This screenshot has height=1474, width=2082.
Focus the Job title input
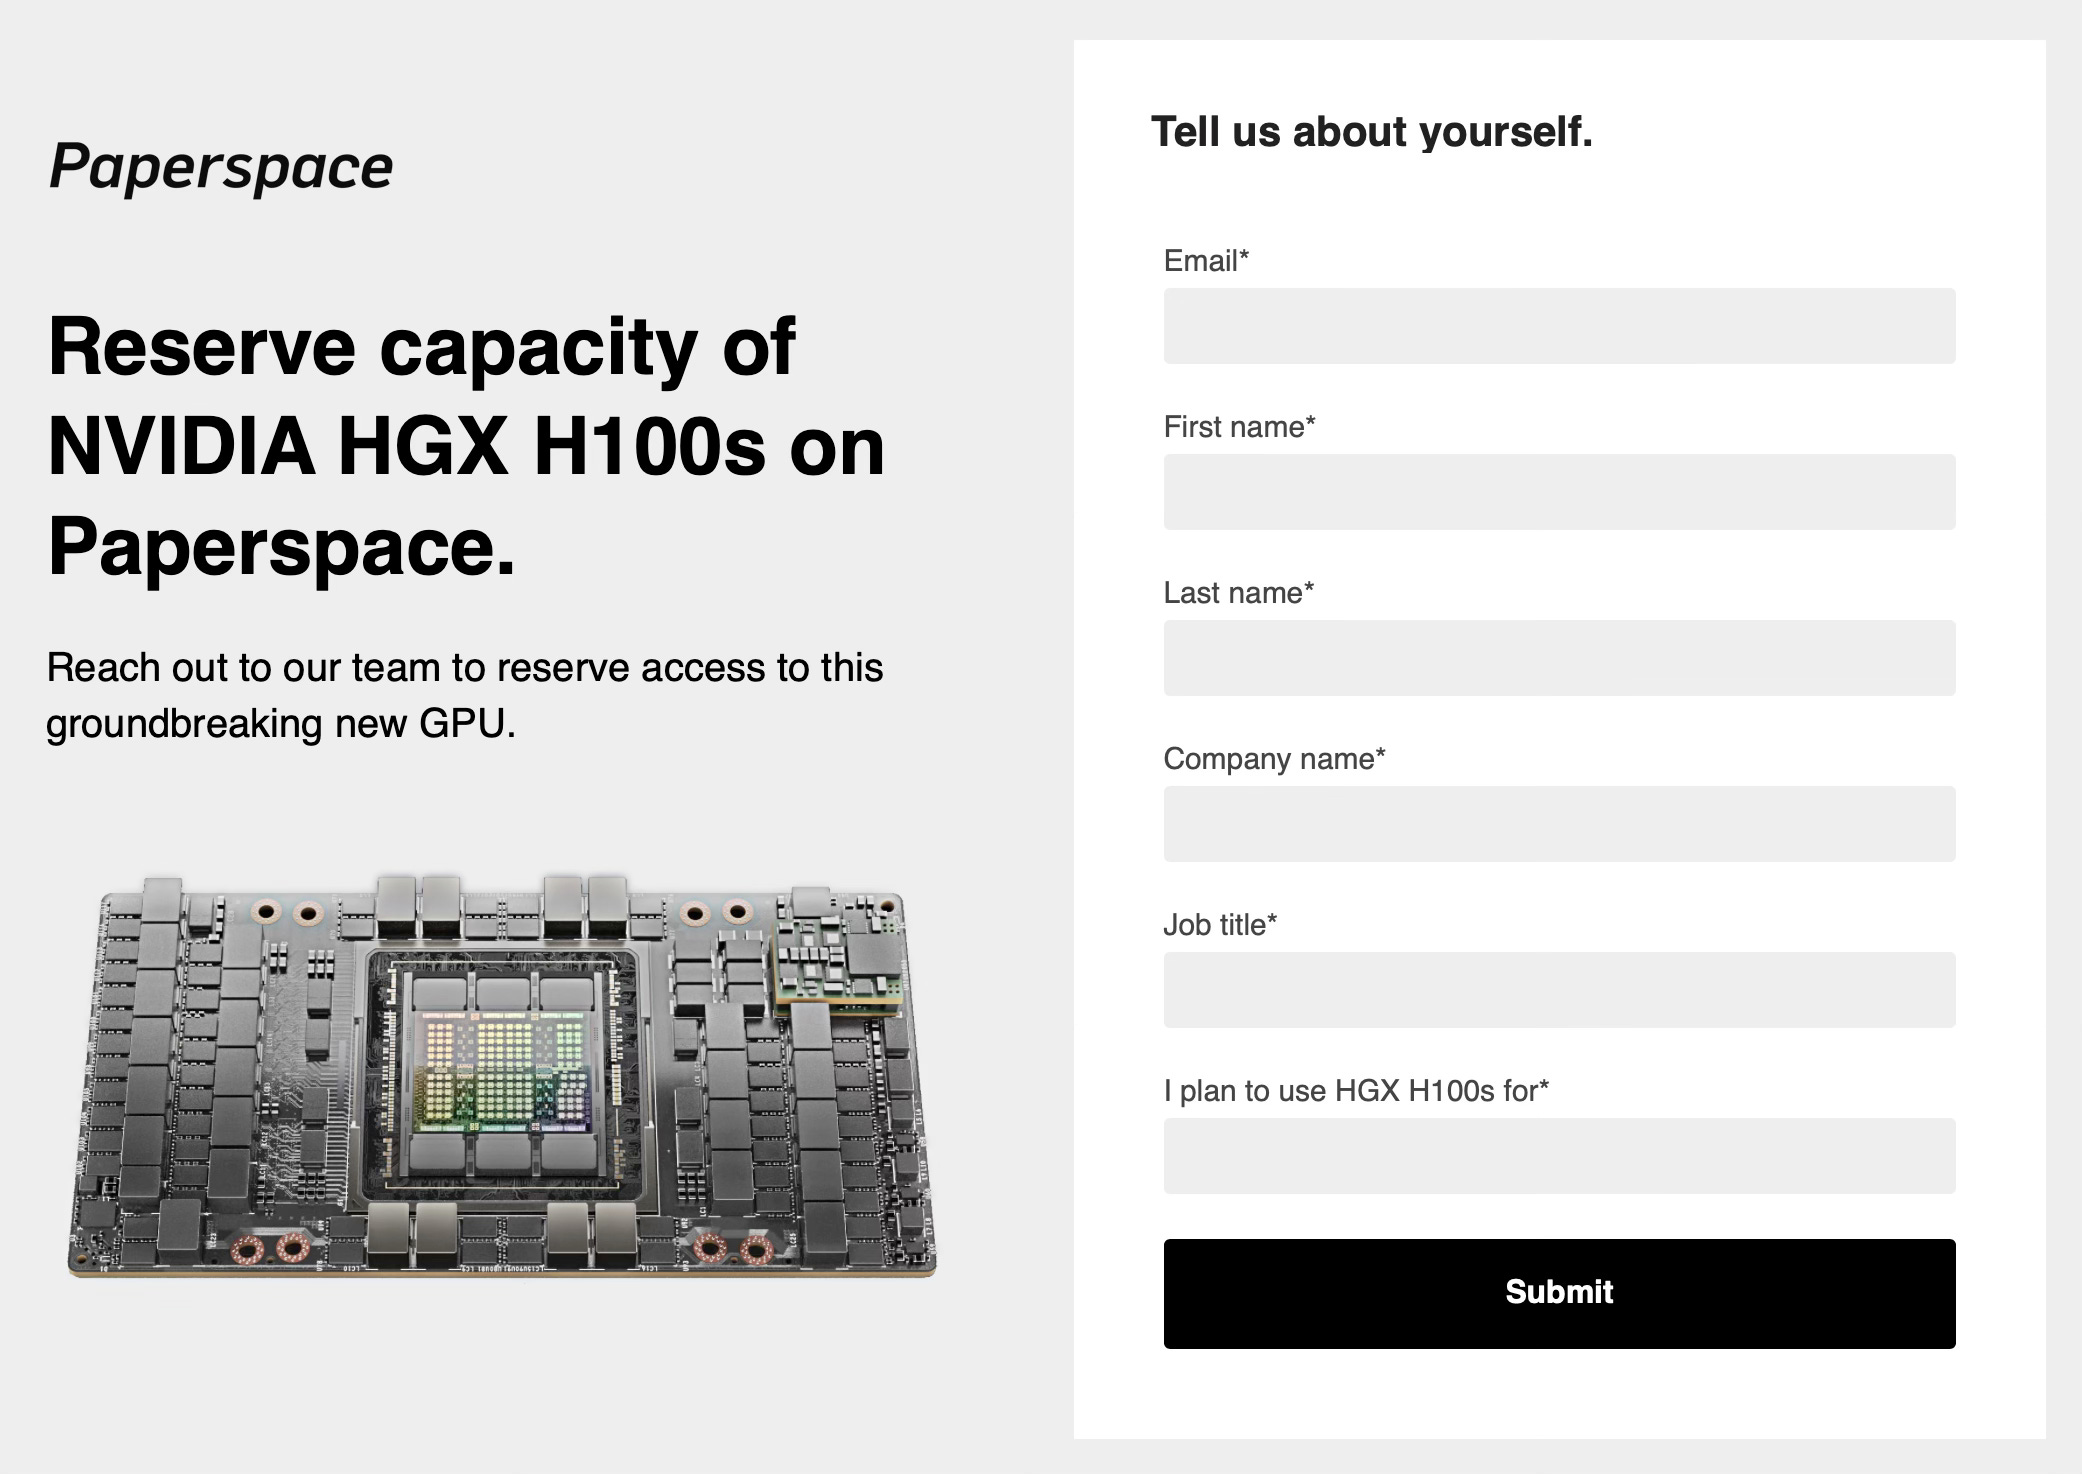[1559, 990]
